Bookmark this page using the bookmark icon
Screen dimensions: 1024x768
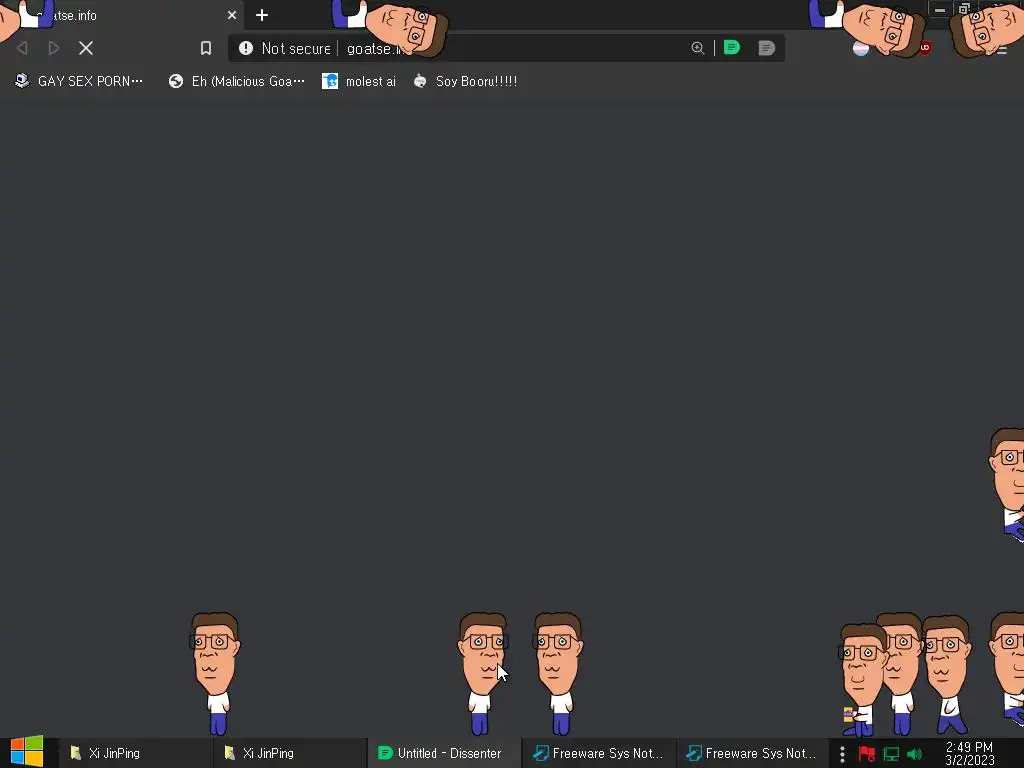coord(206,48)
